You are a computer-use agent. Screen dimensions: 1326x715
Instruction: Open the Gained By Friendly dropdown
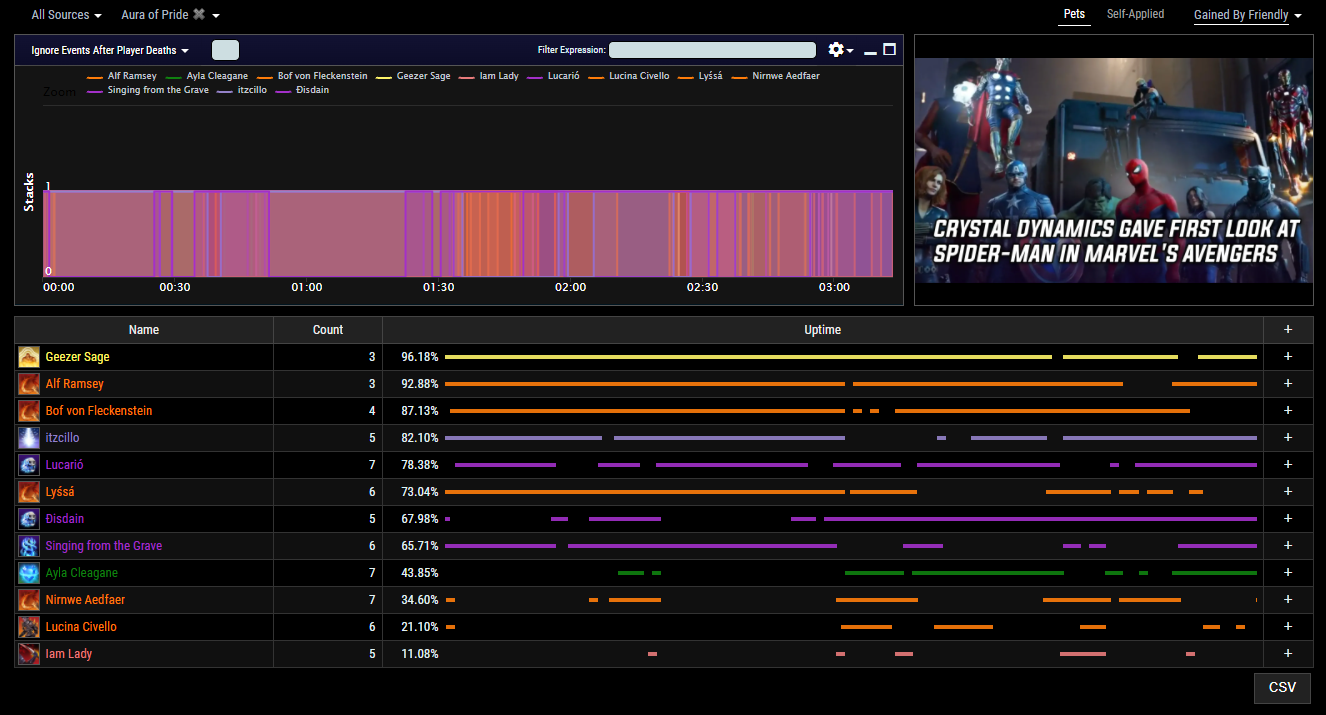click(x=1248, y=15)
